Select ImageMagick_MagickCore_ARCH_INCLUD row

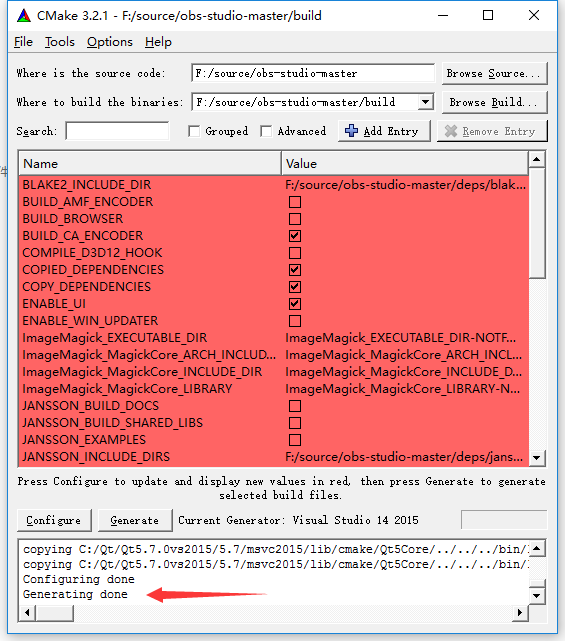click(274, 355)
